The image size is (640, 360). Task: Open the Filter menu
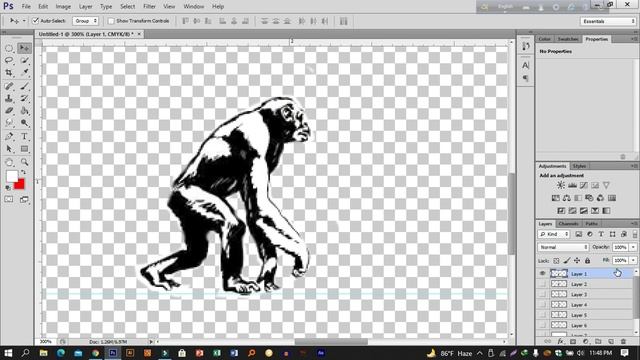tap(149, 7)
